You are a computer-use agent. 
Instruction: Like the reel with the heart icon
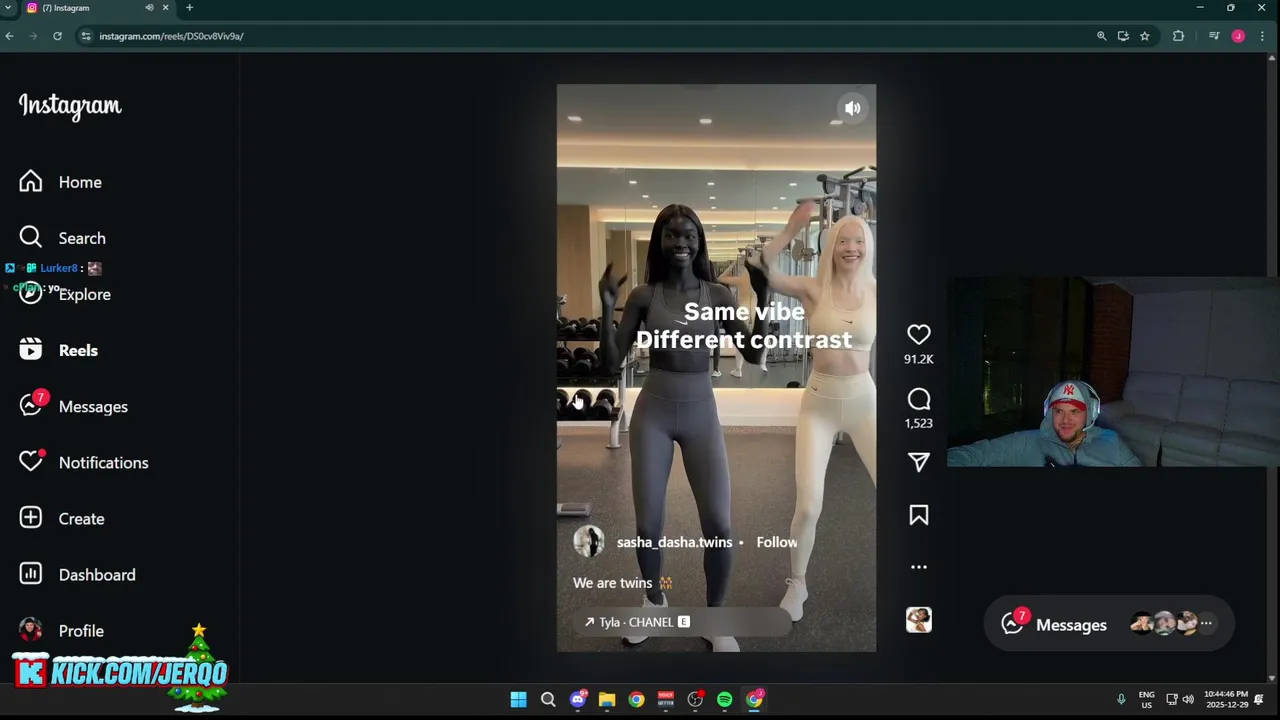918,335
